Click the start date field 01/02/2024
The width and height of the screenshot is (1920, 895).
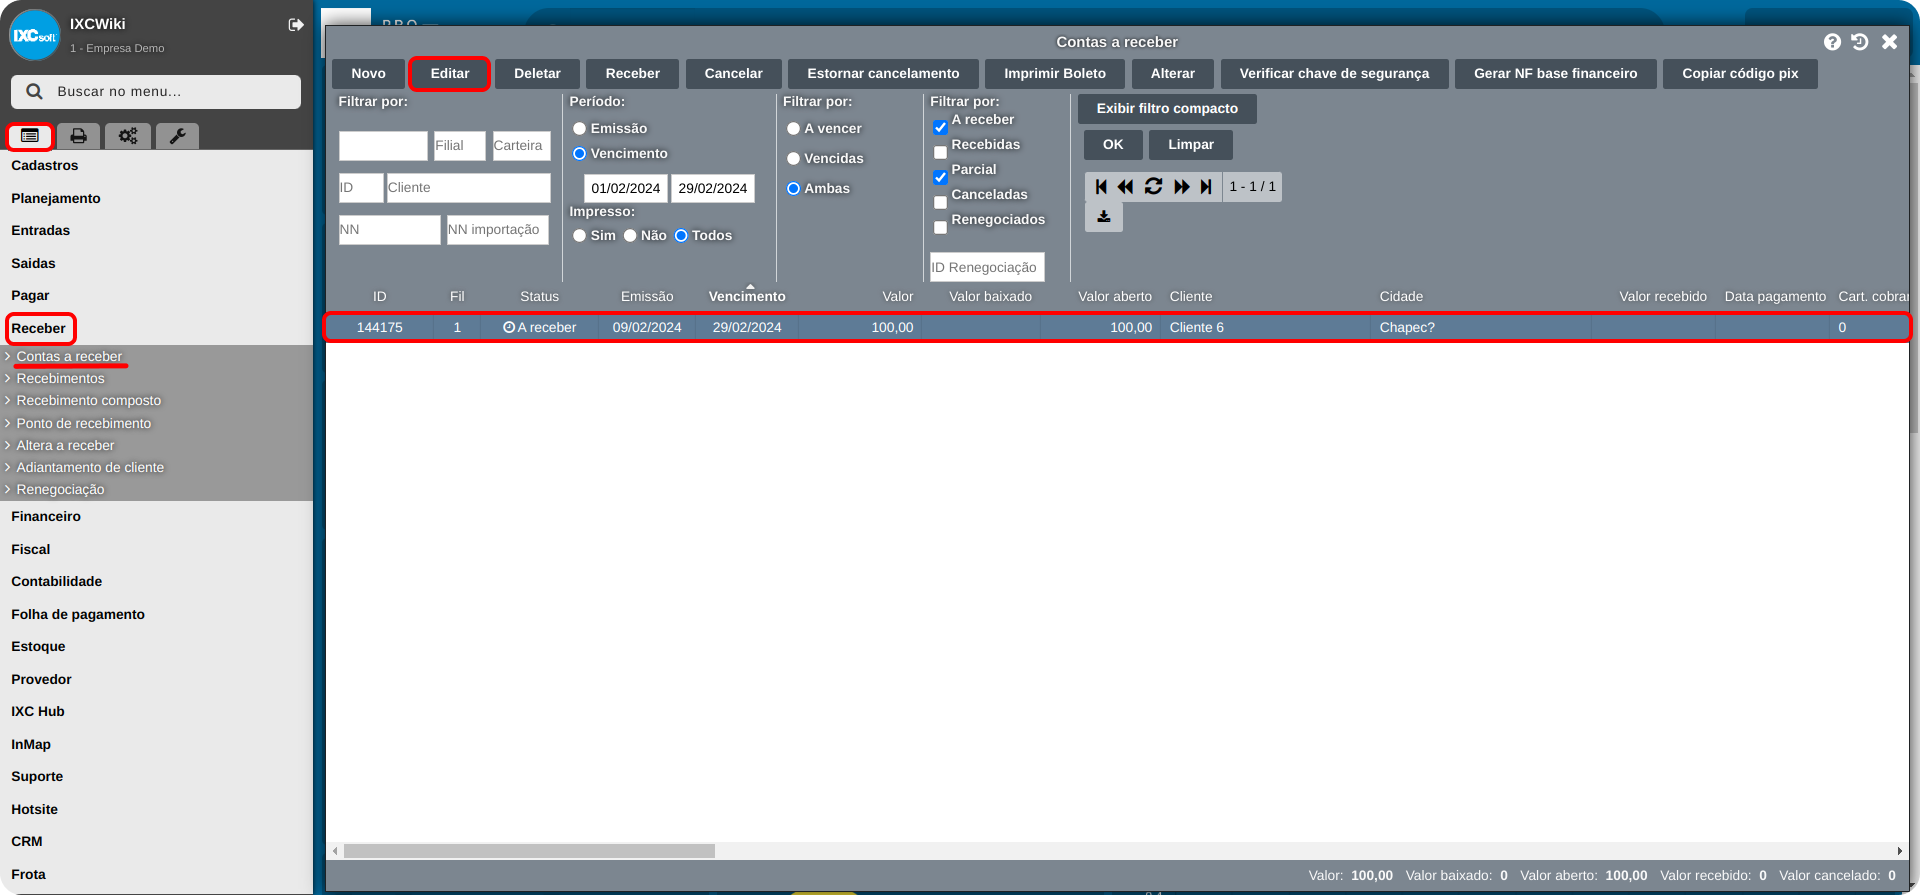(625, 189)
